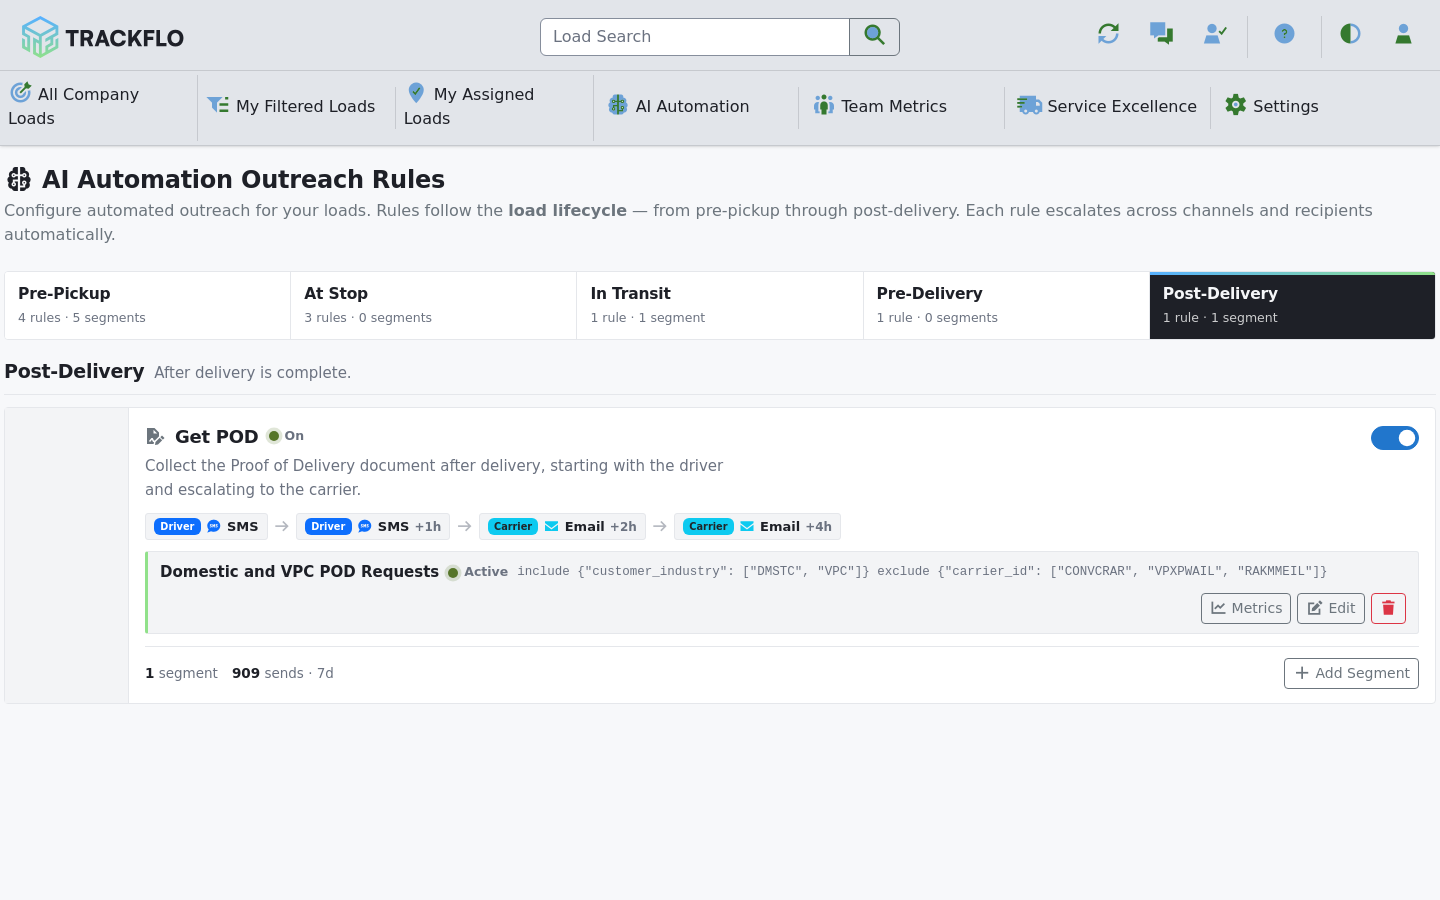The image size is (1440, 900).
Task: Click the search magnifier button
Action: tap(874, 37)
